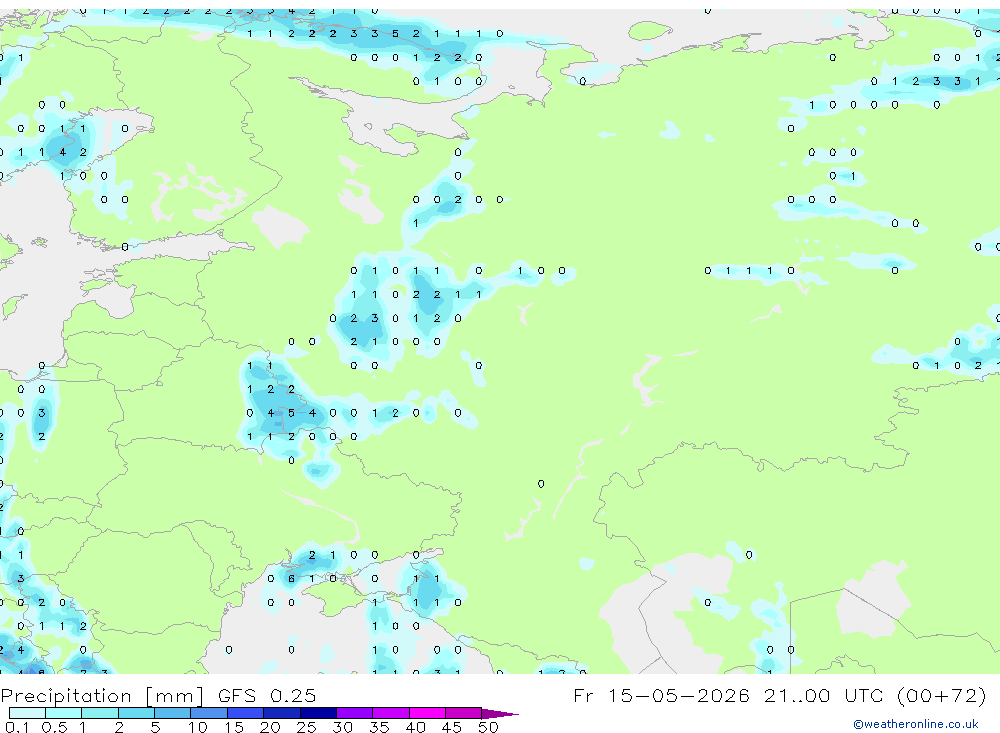Click the legend label '25'
Screen dimensions: 1000x733
[306, 727]
